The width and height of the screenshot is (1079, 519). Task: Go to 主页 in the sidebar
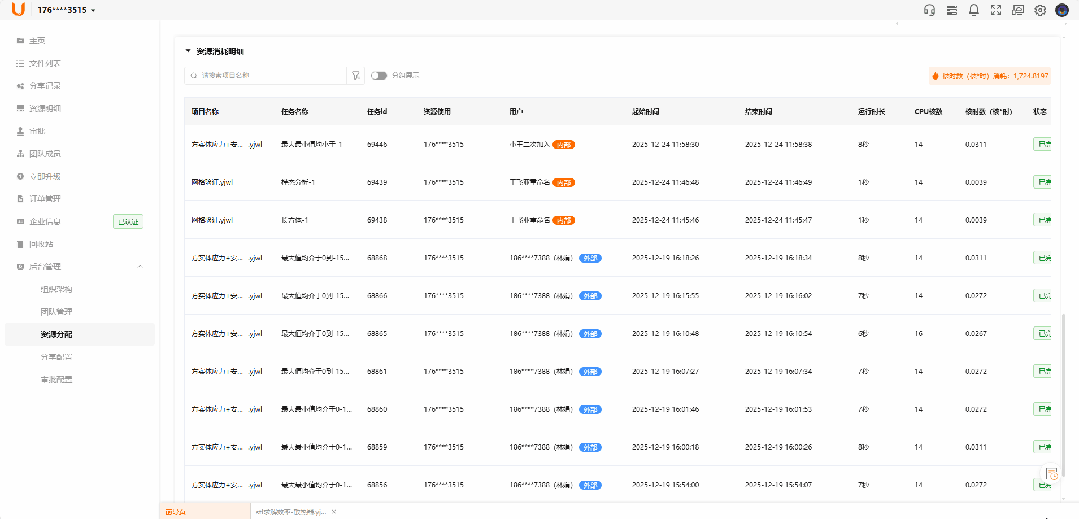(x=37, y=41)
